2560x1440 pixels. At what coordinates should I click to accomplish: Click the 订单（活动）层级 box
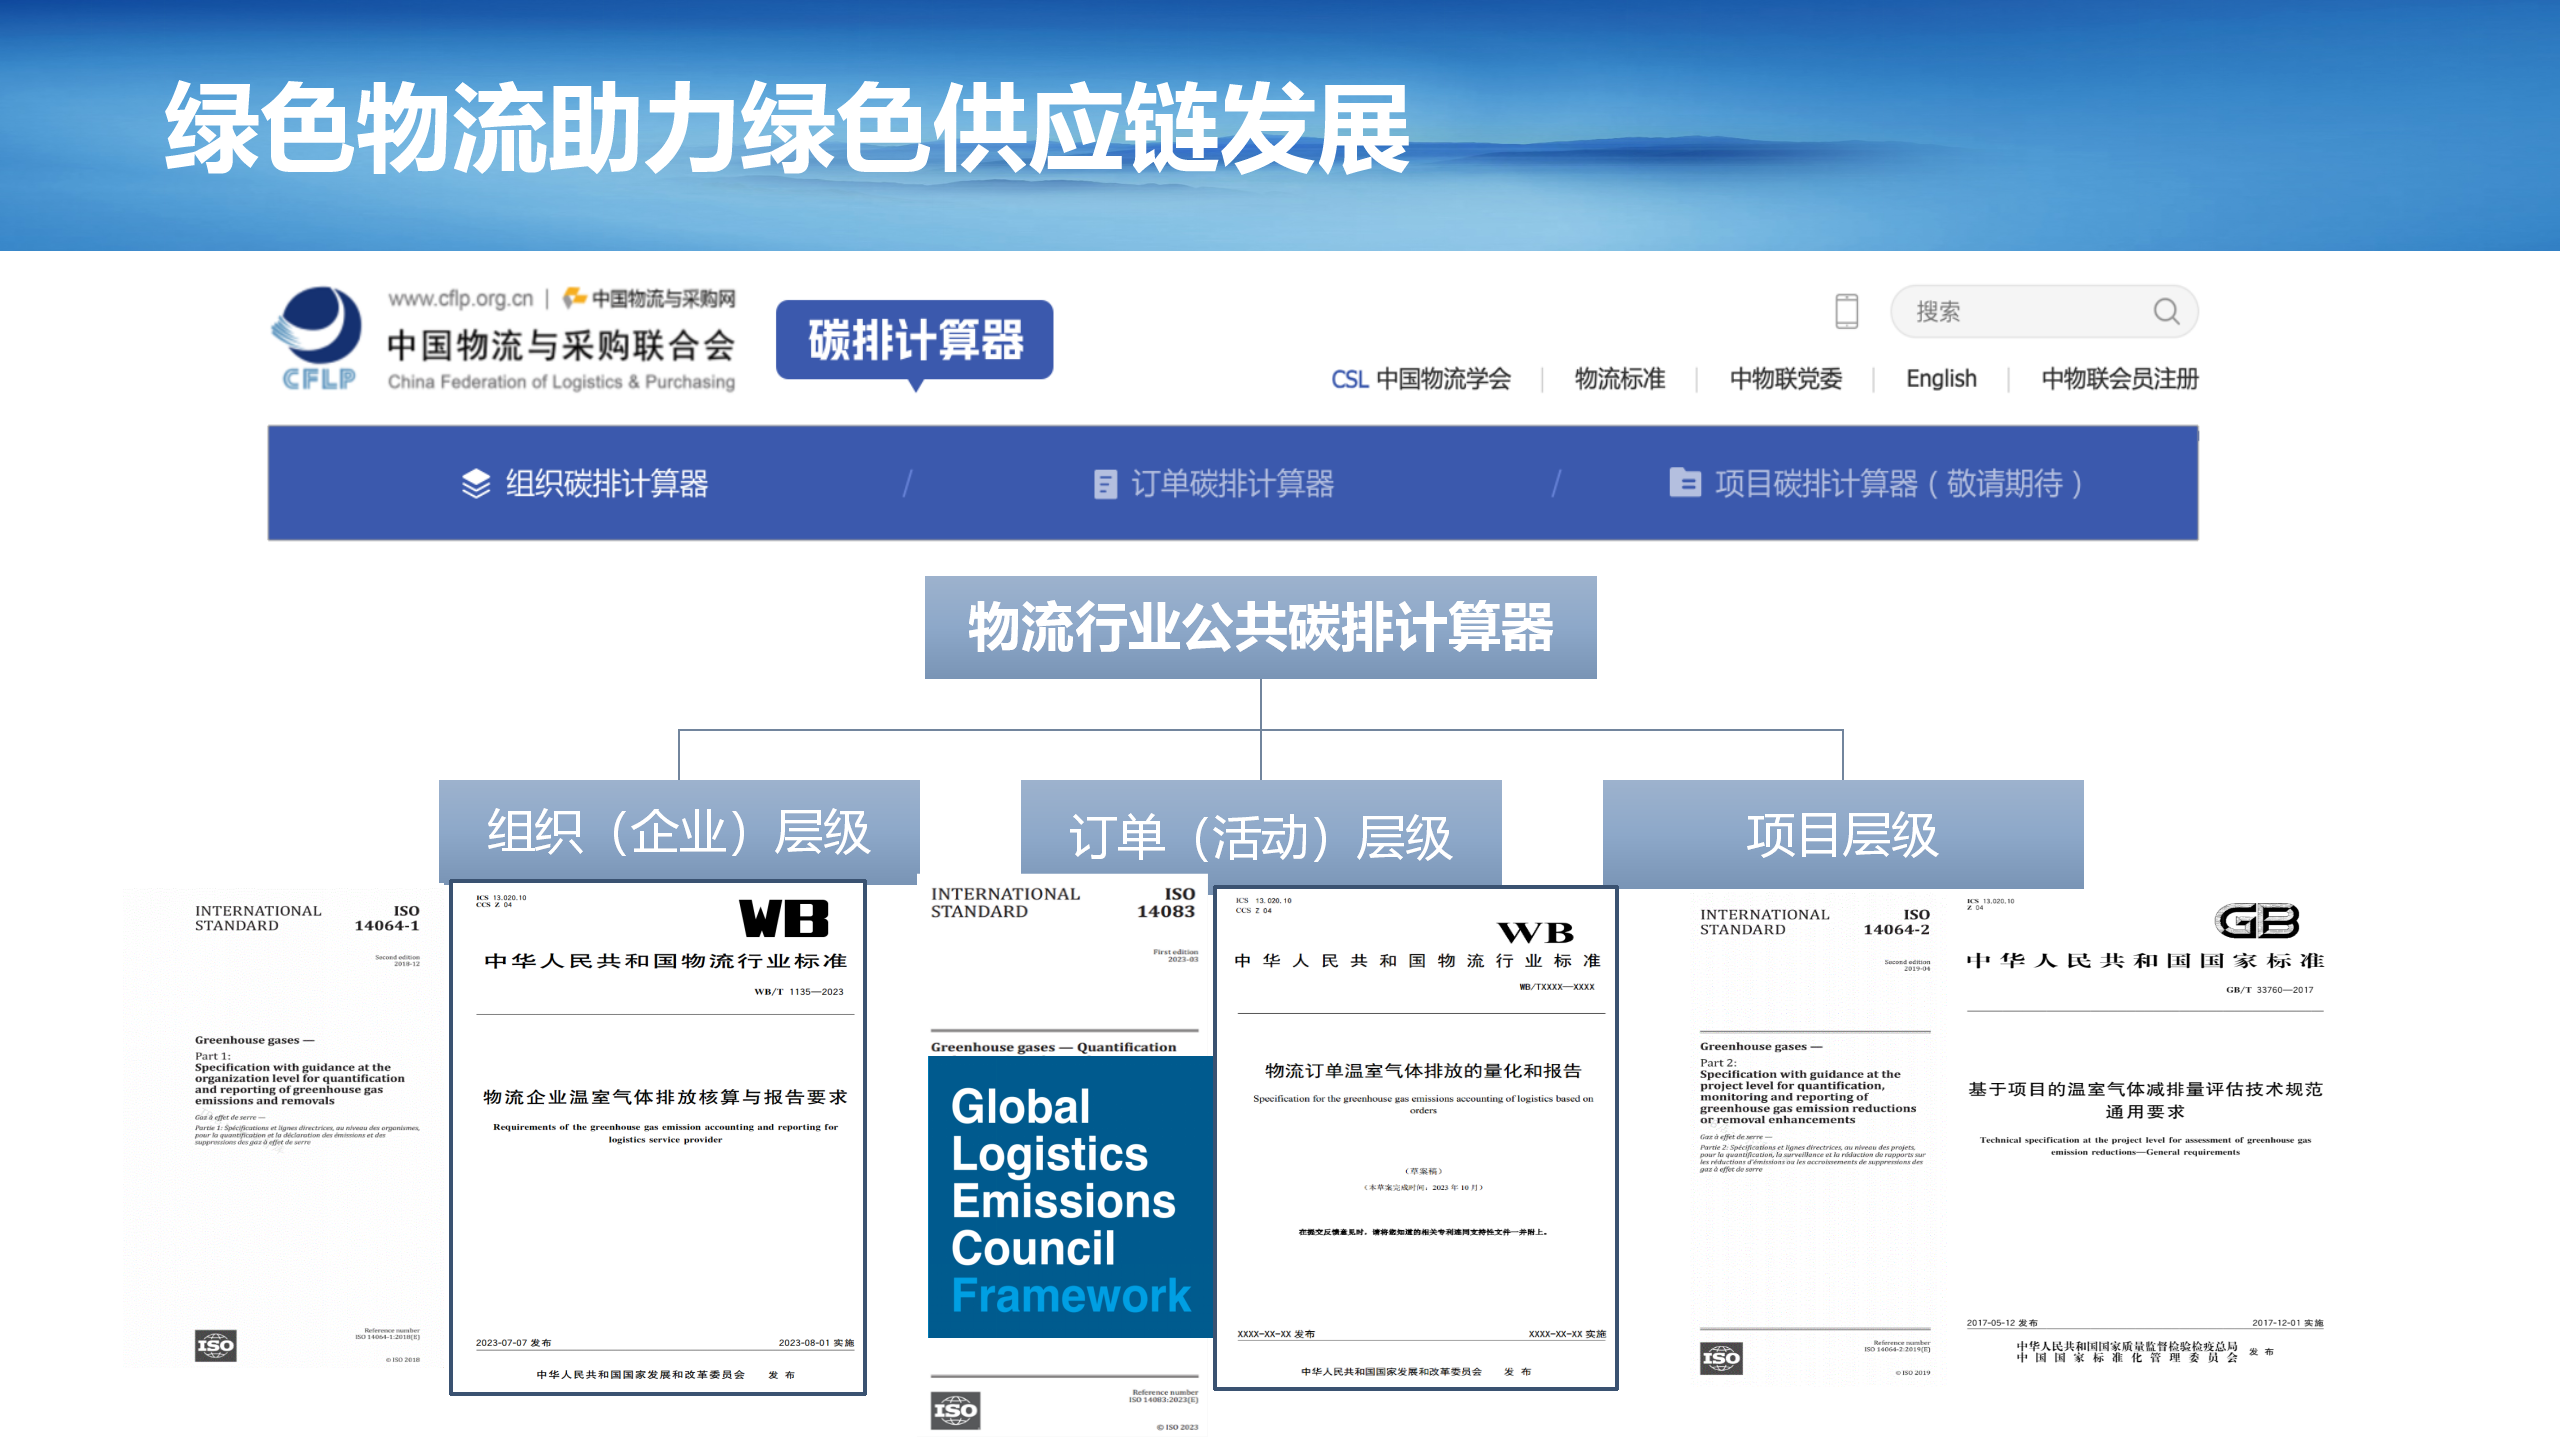(x=1261, y=833)
